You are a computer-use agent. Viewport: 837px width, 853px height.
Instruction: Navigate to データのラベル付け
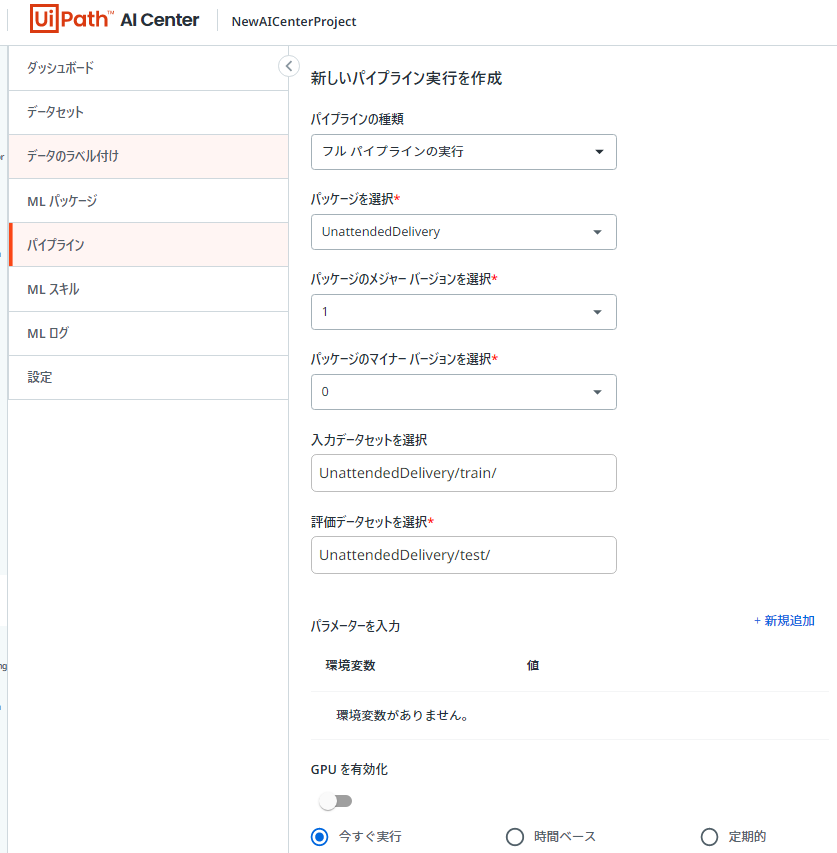[75, 156]
